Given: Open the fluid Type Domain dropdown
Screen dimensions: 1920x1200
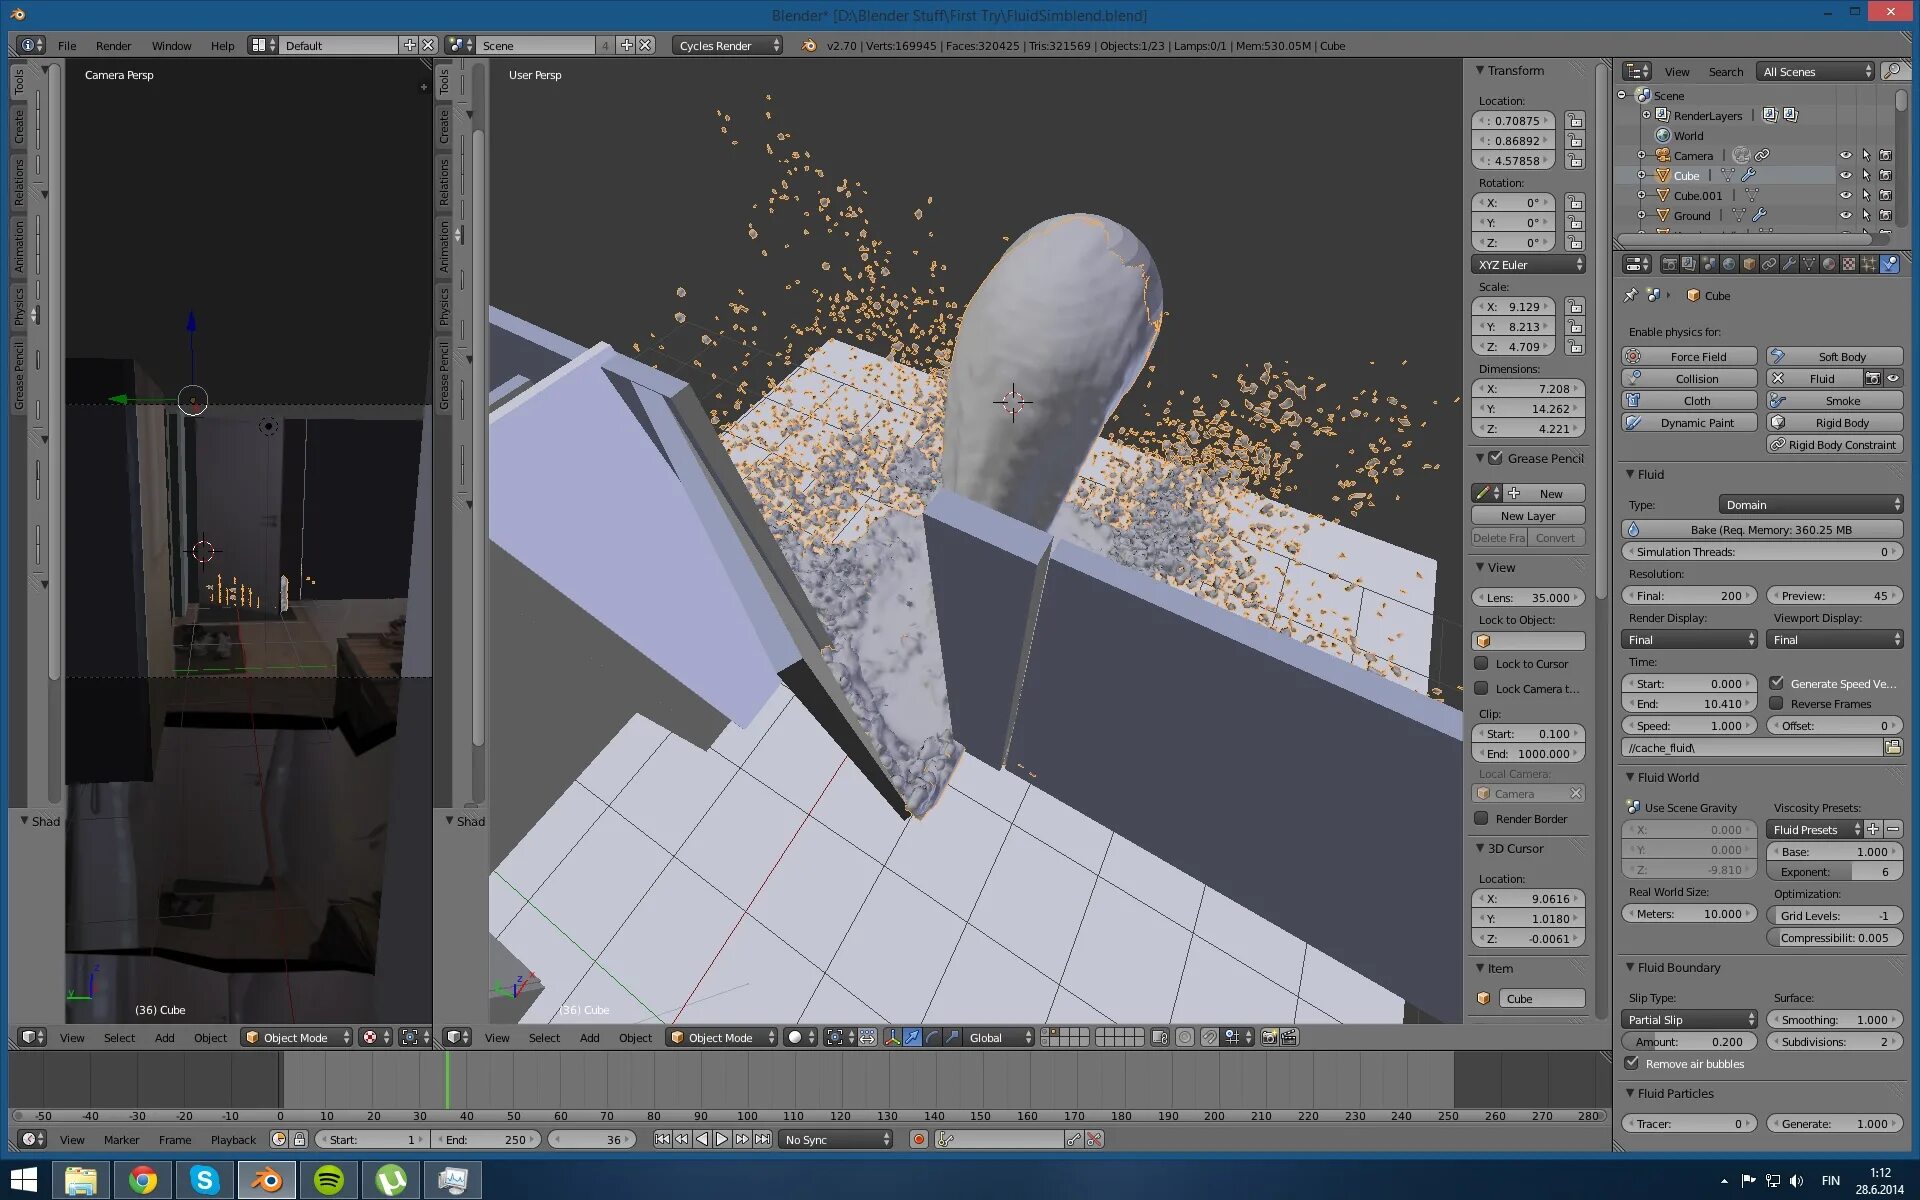Looking at the screenshot, I should coord(1810,504).
